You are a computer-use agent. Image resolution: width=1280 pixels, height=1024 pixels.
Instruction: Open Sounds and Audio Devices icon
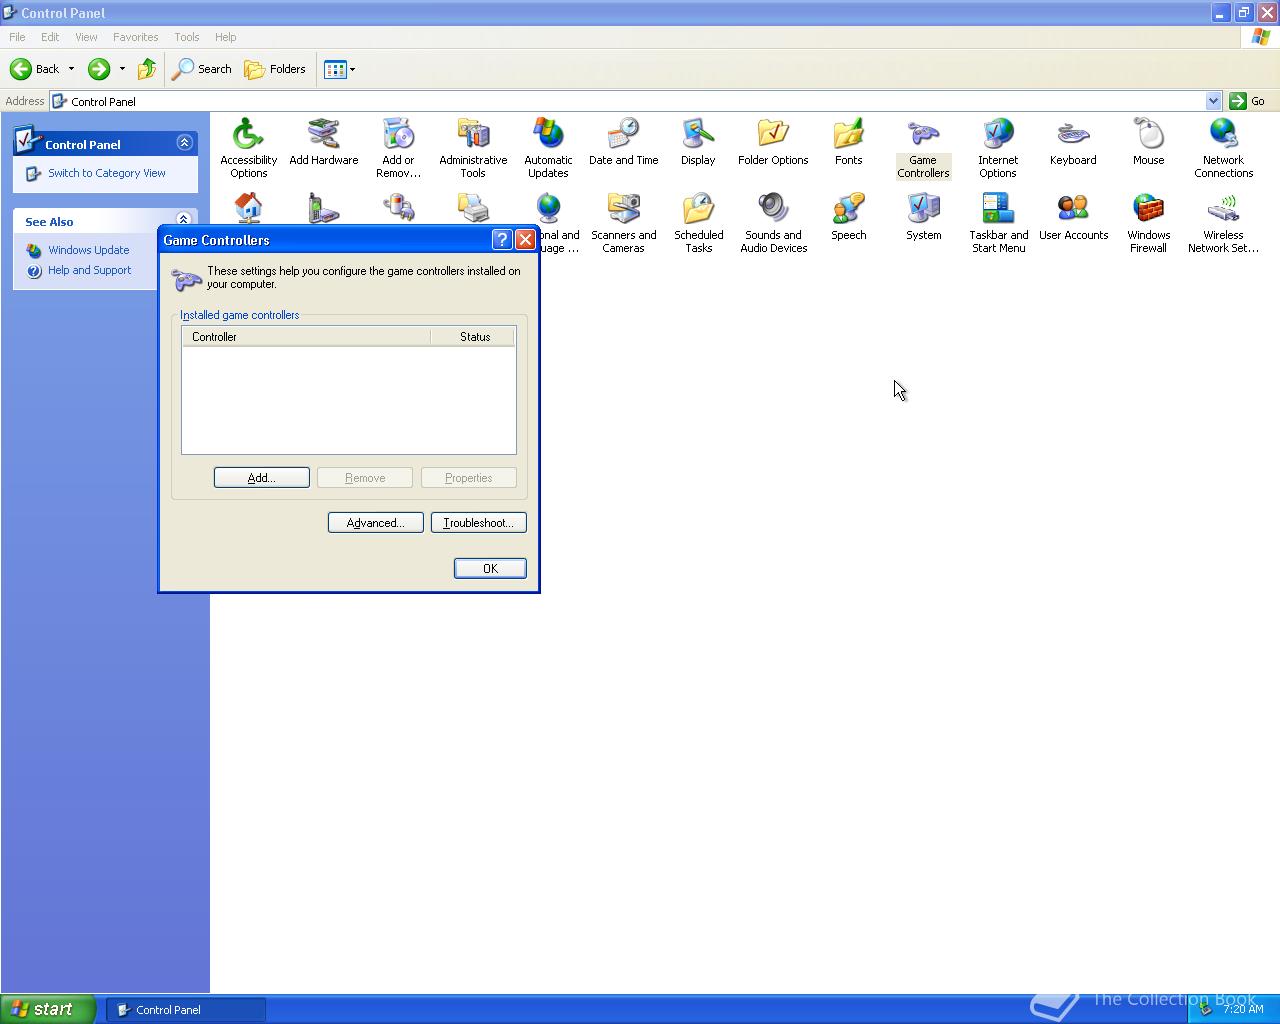coord(773,222)
